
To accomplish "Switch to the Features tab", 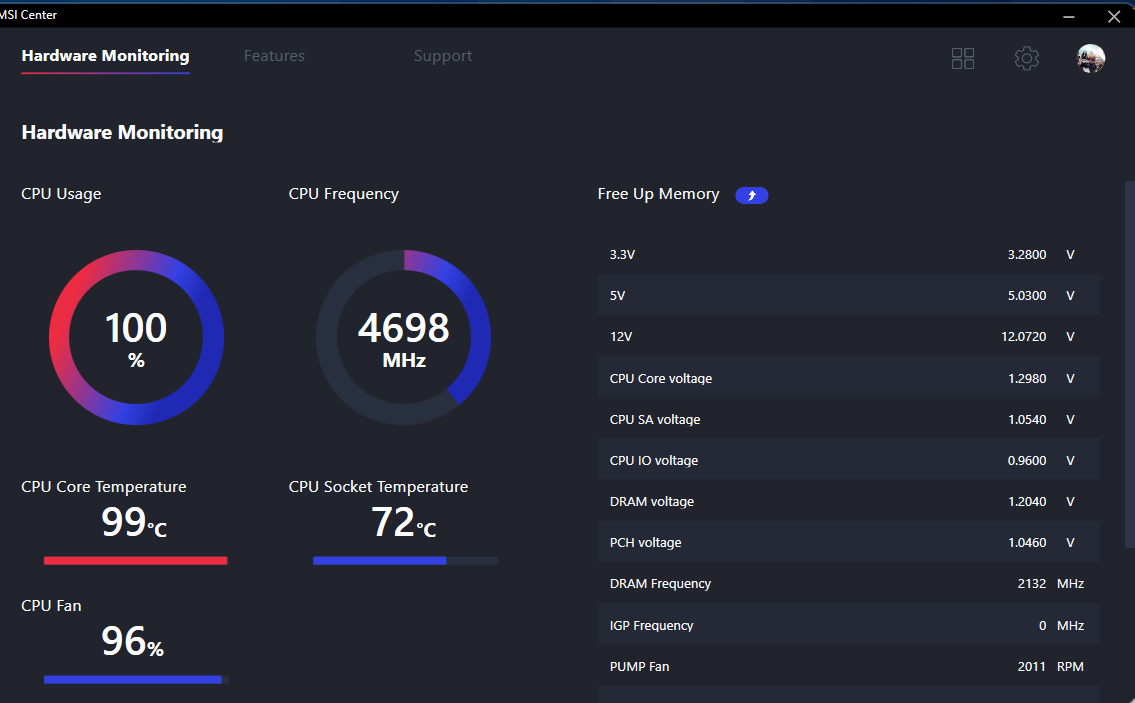I will [x=274, y=56].
